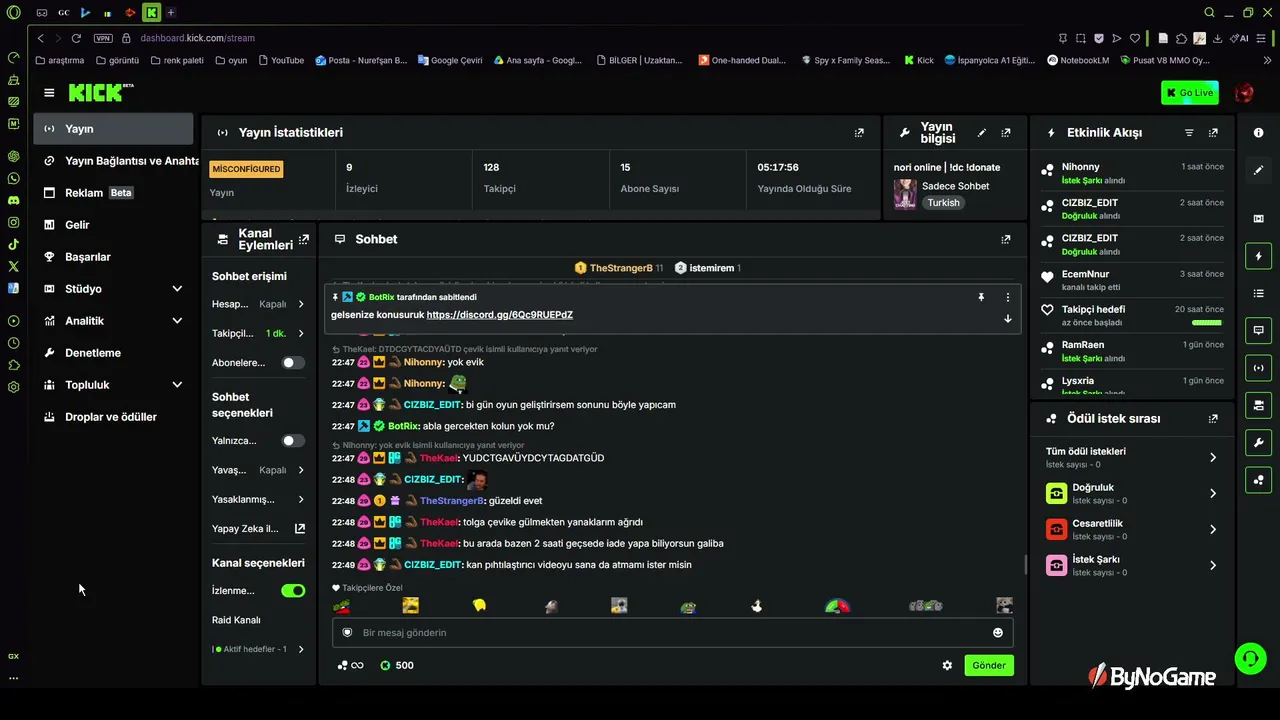Open WhatsApp from the browser sidebar
The image size is (1280, 720).
pos(13,178)
